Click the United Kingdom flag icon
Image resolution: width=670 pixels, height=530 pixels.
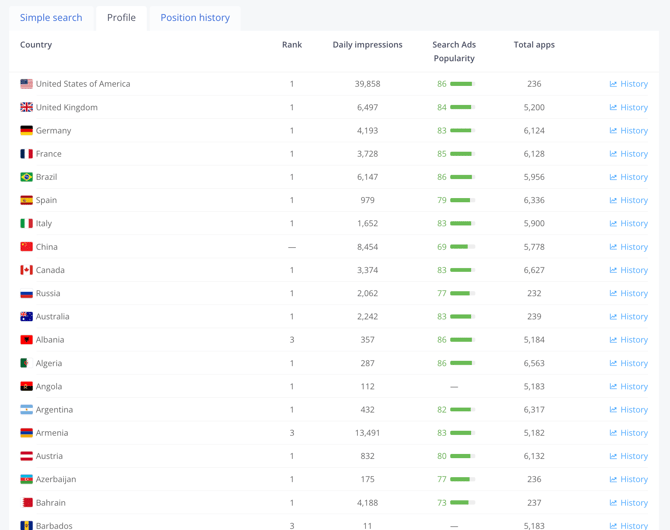click(27, 107)
